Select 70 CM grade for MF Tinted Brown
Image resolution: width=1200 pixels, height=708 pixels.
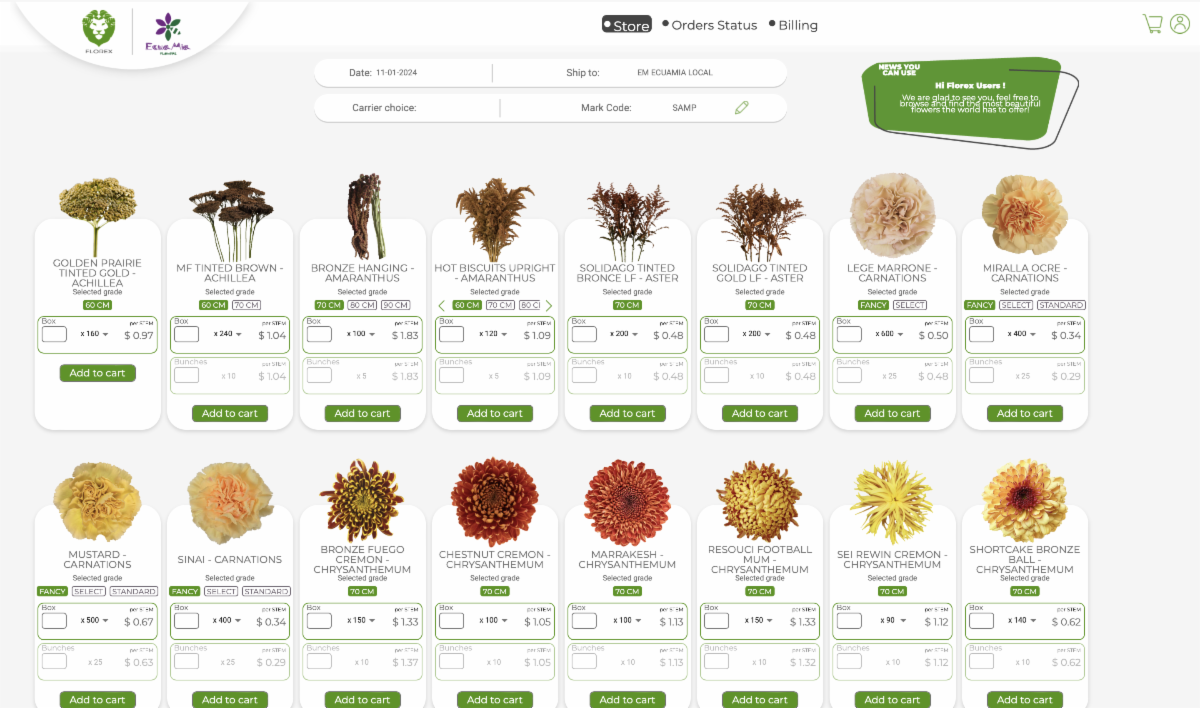tap(246, 305)
